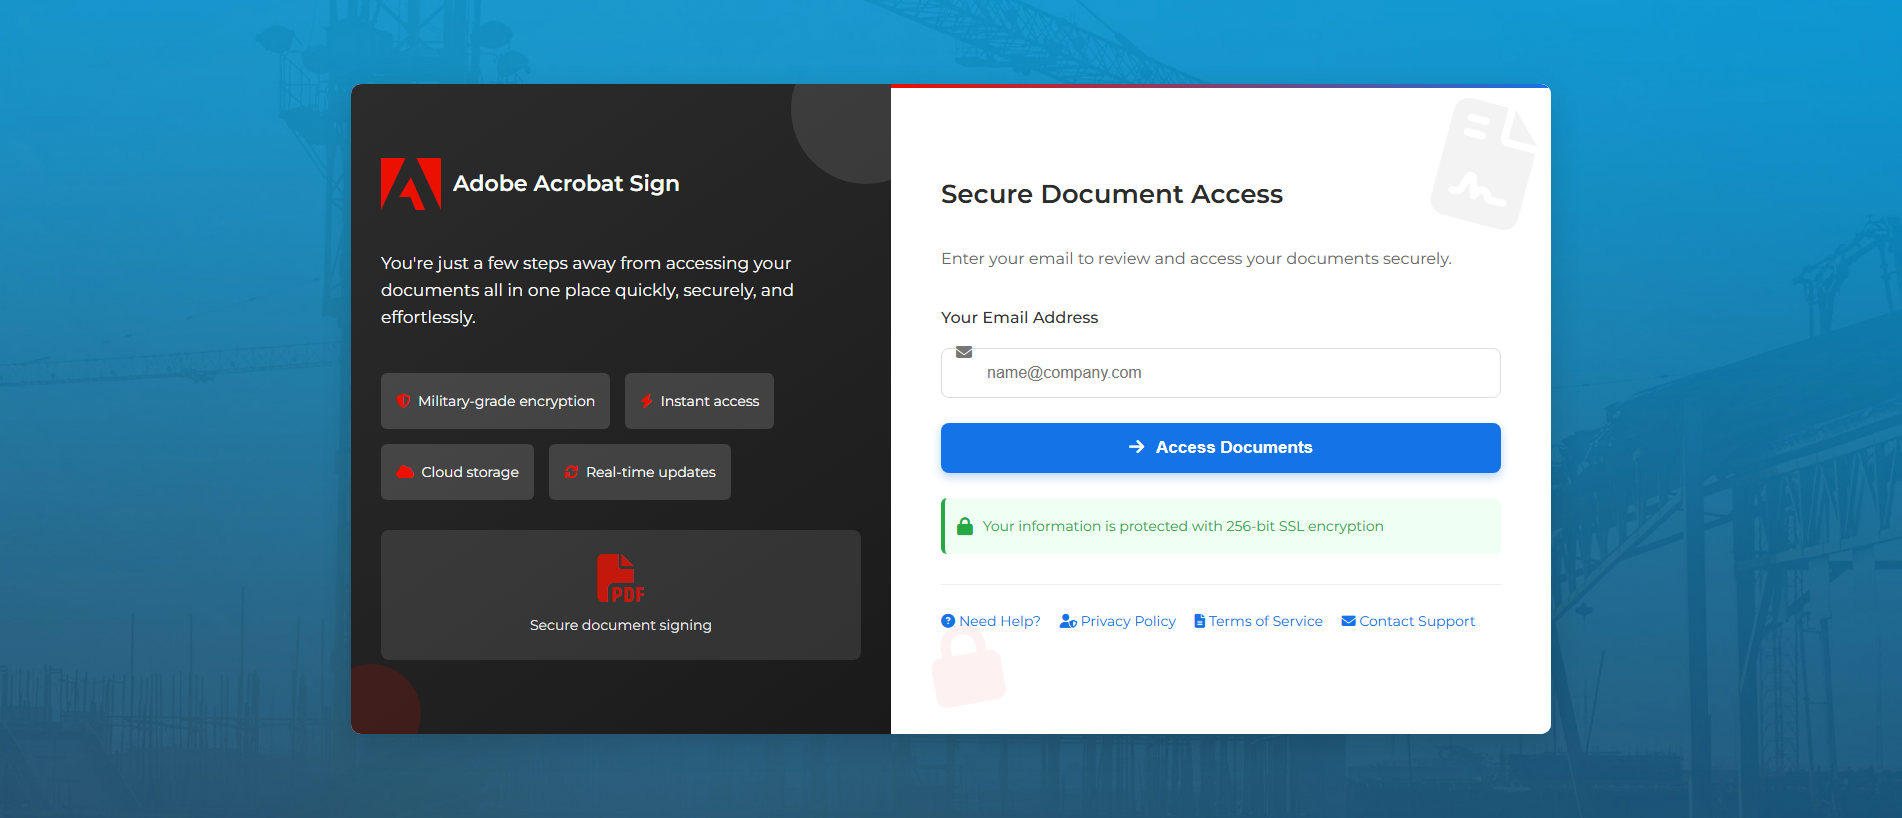This screenshot has height=818, width=1902.
Task: Click the envelope icon beside Contact Support
Action: click(x=1348, y=621)
